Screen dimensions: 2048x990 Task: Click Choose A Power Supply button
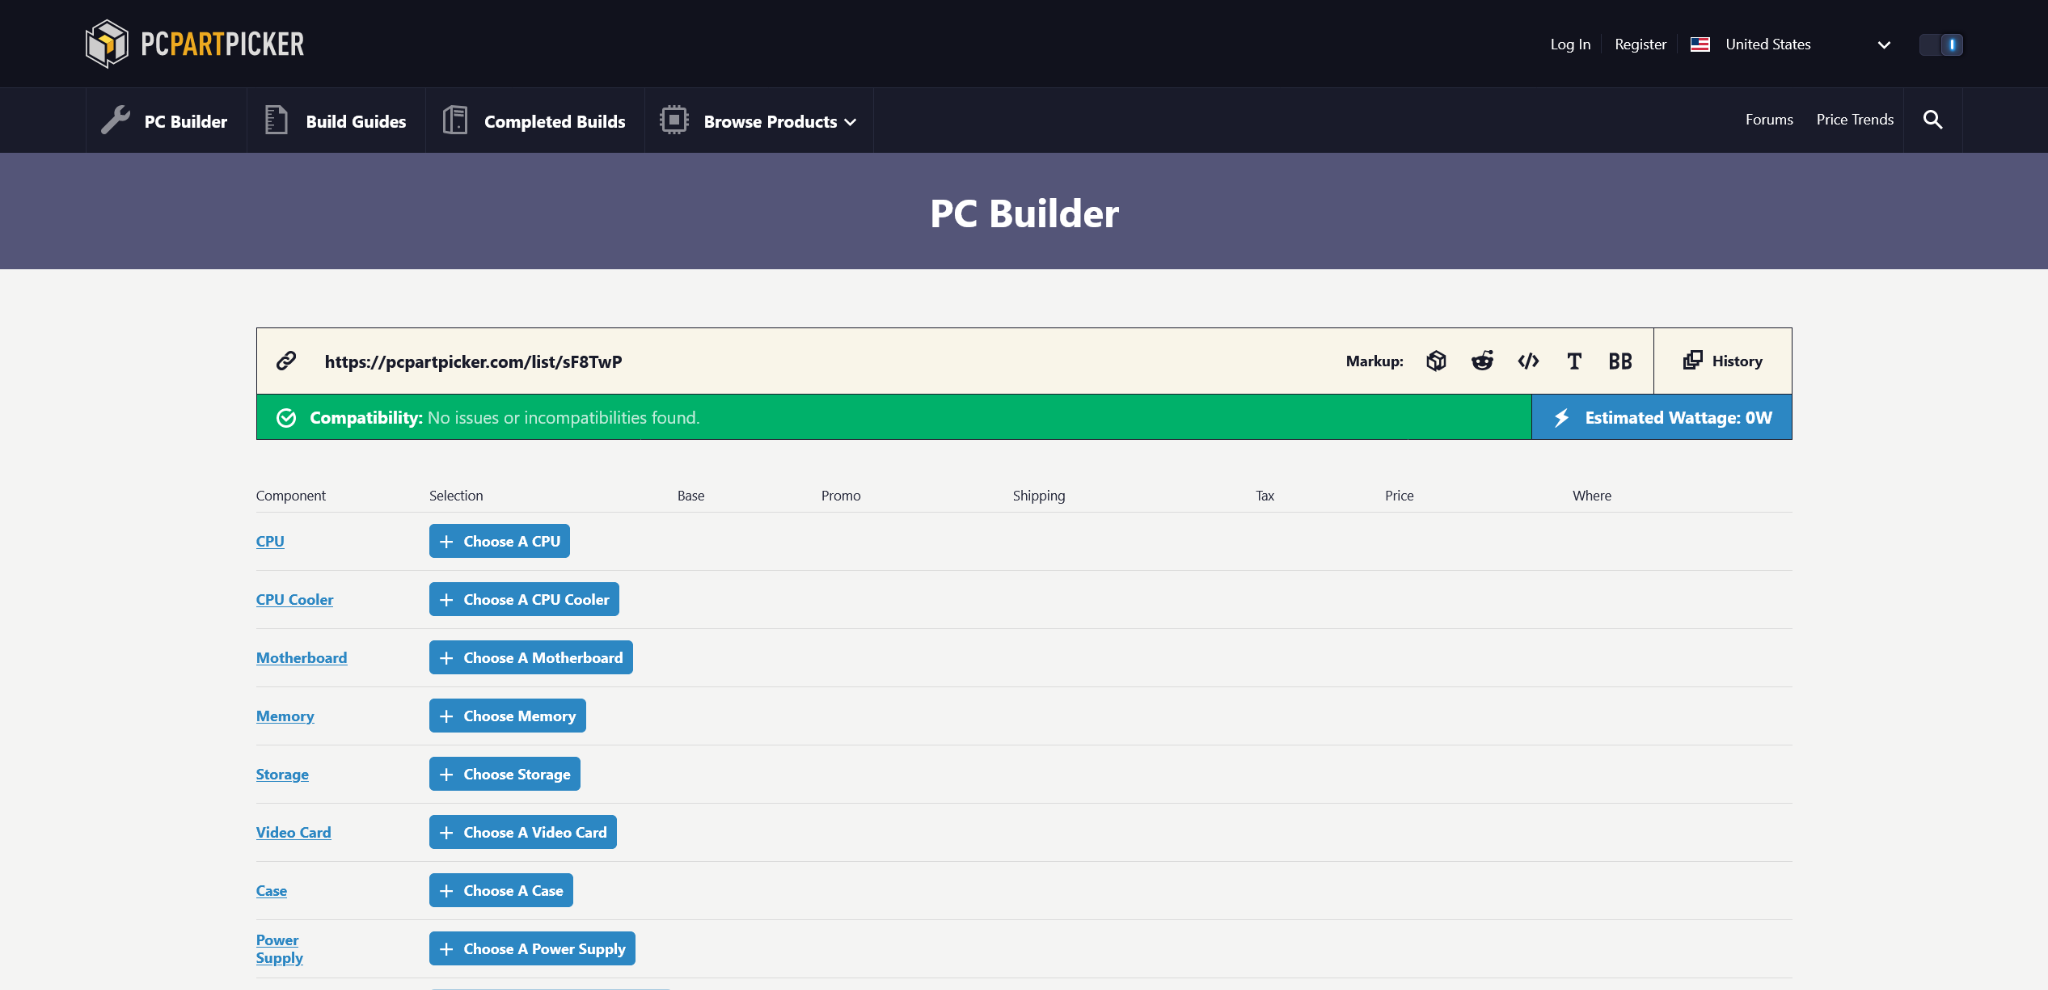(x=532, y=948)
